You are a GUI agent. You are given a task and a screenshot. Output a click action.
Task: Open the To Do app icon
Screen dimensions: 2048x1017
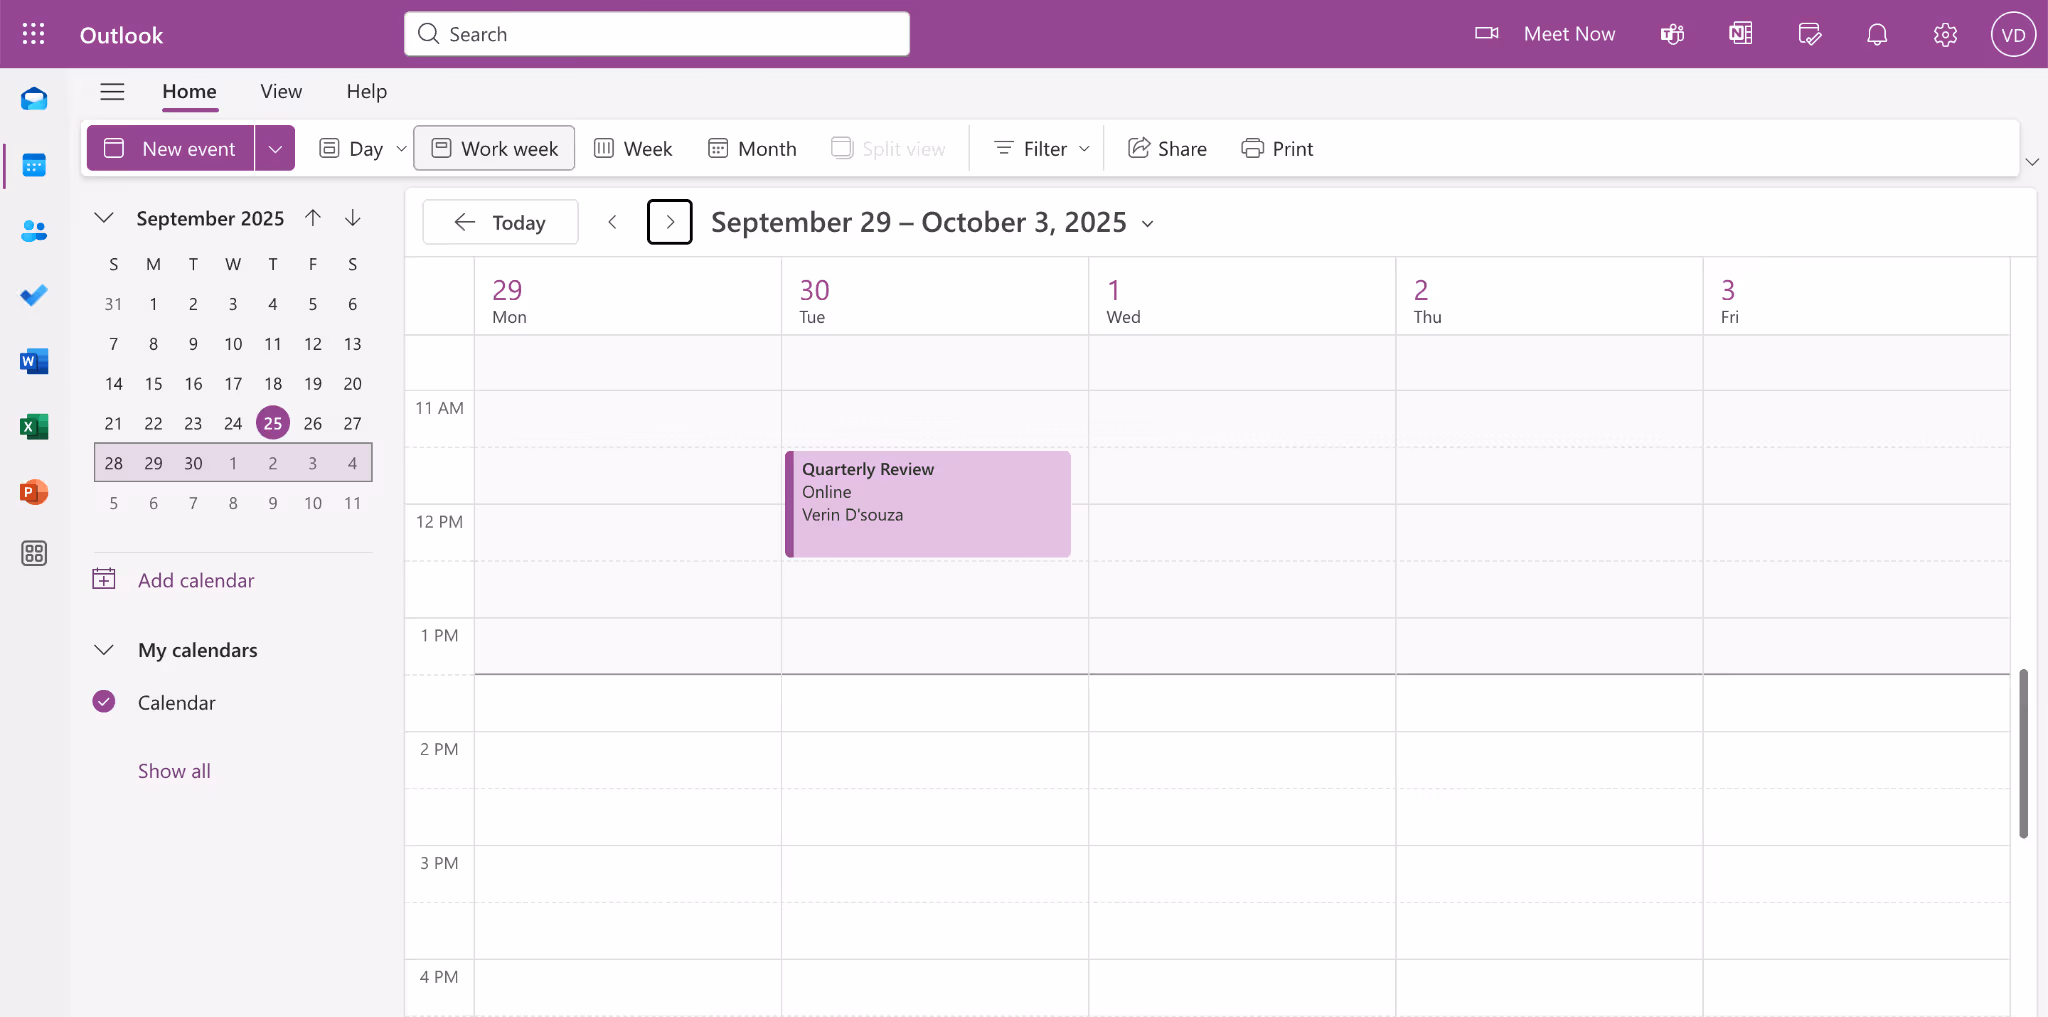tap(33, 295)
